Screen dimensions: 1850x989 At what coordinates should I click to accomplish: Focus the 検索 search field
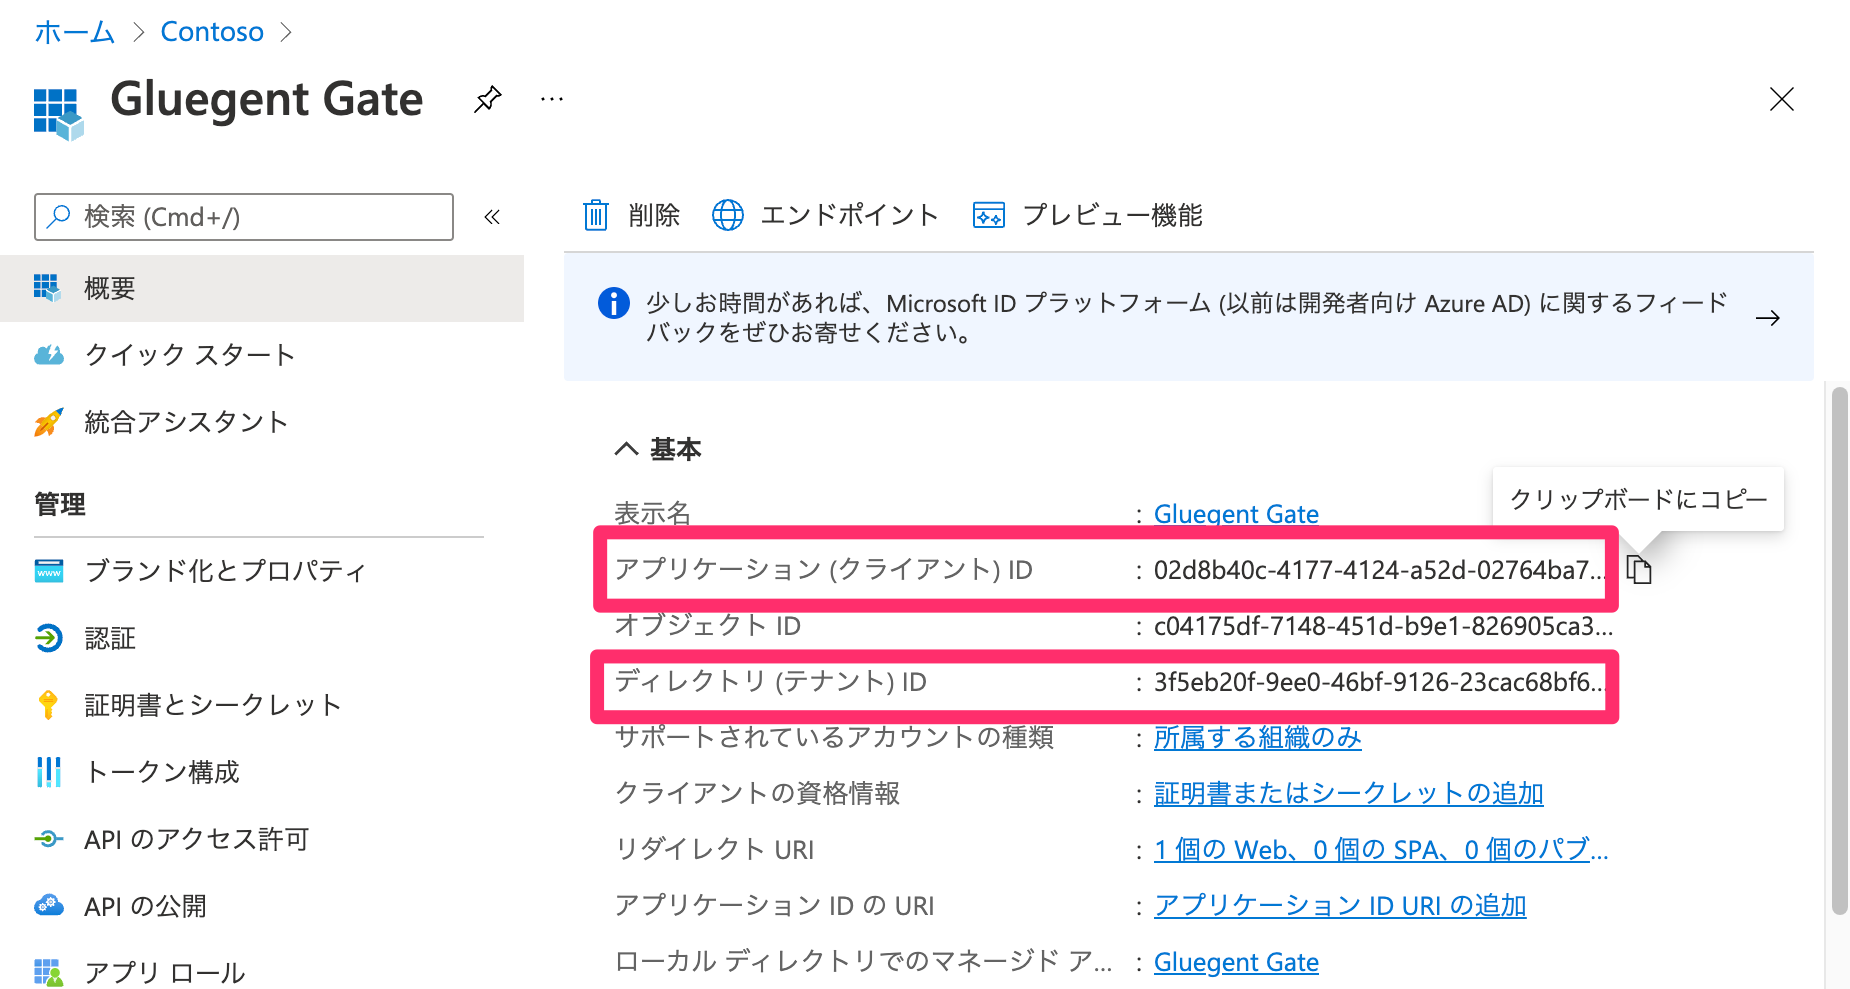(244, 217)
